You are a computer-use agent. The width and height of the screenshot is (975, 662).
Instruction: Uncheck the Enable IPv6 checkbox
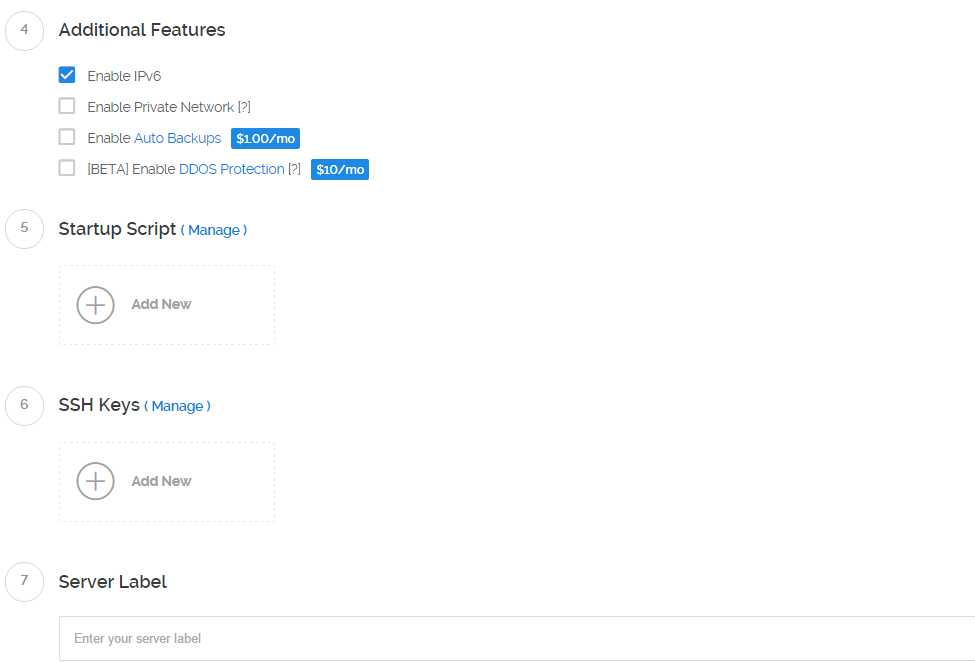[67, 75]
